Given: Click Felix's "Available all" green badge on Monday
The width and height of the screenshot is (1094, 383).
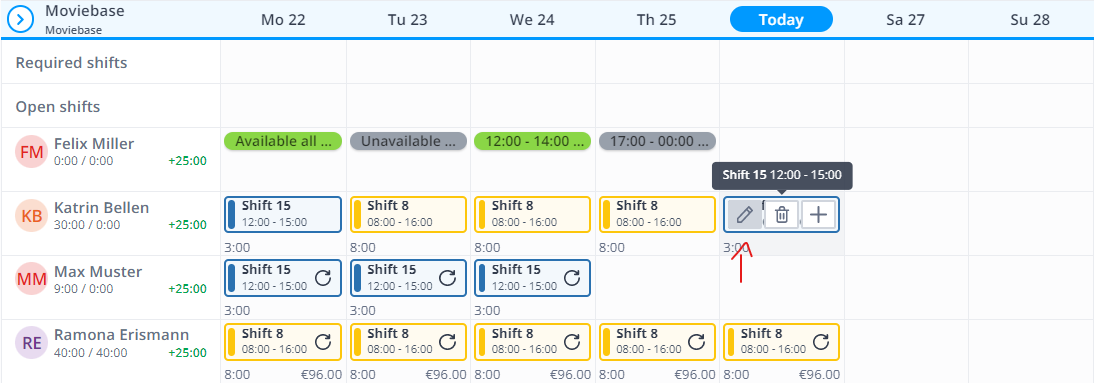Looking at the screenshot, I should (x=283, y=142).
